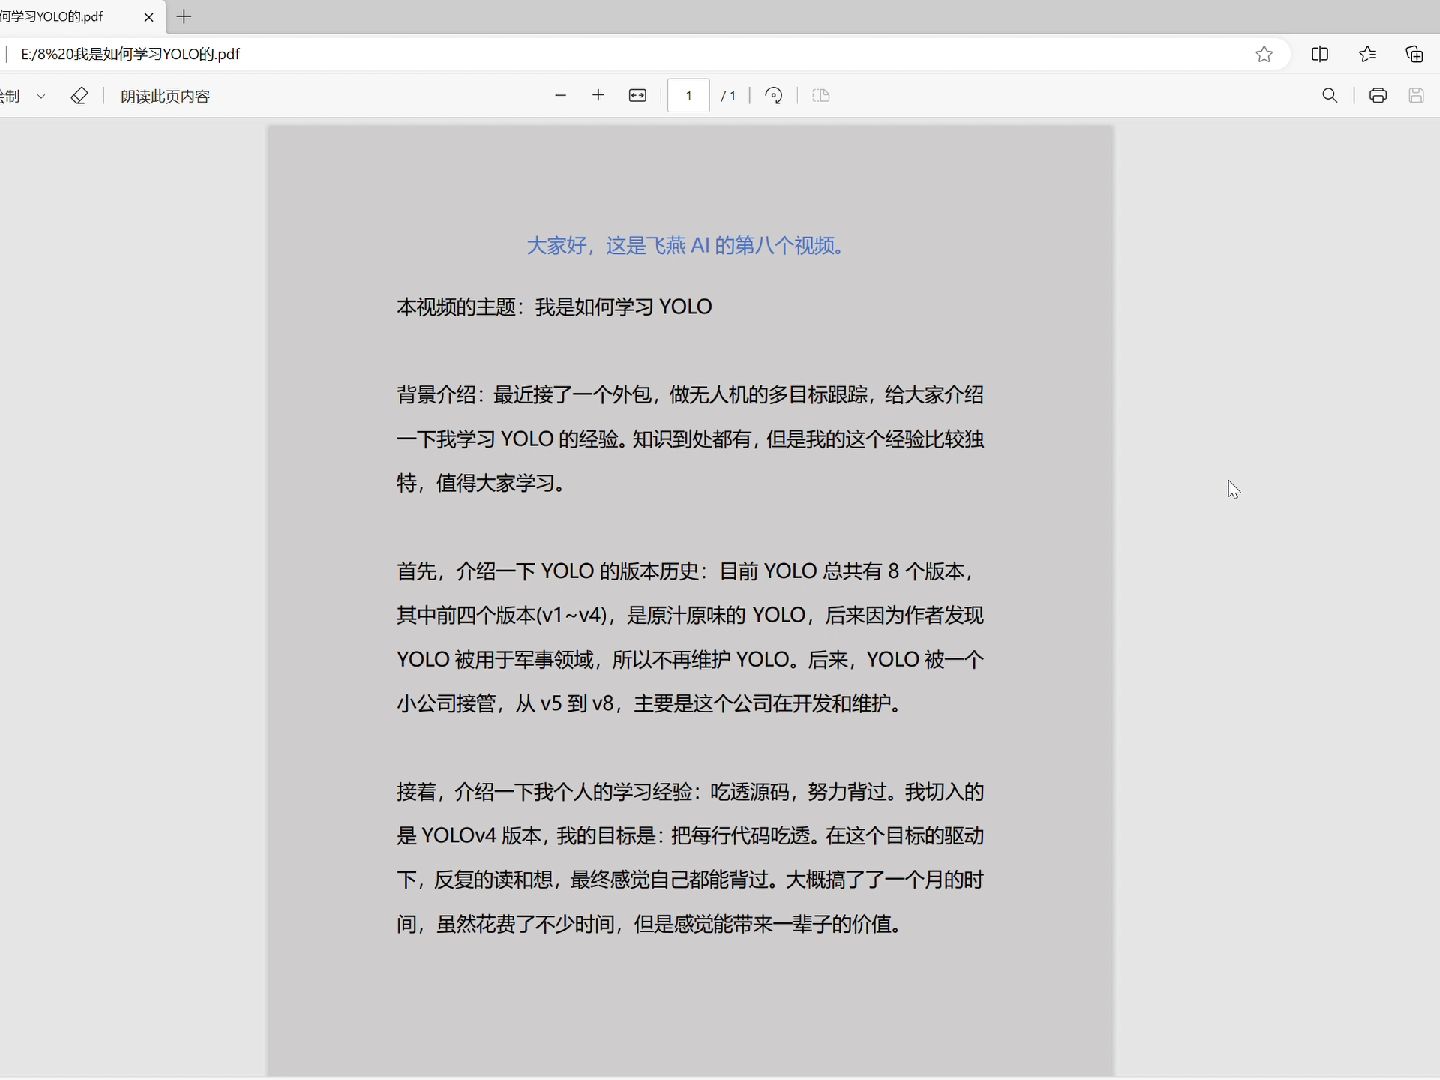
Task: Click the total page count "/ 1"
Action: click(728, 96)
